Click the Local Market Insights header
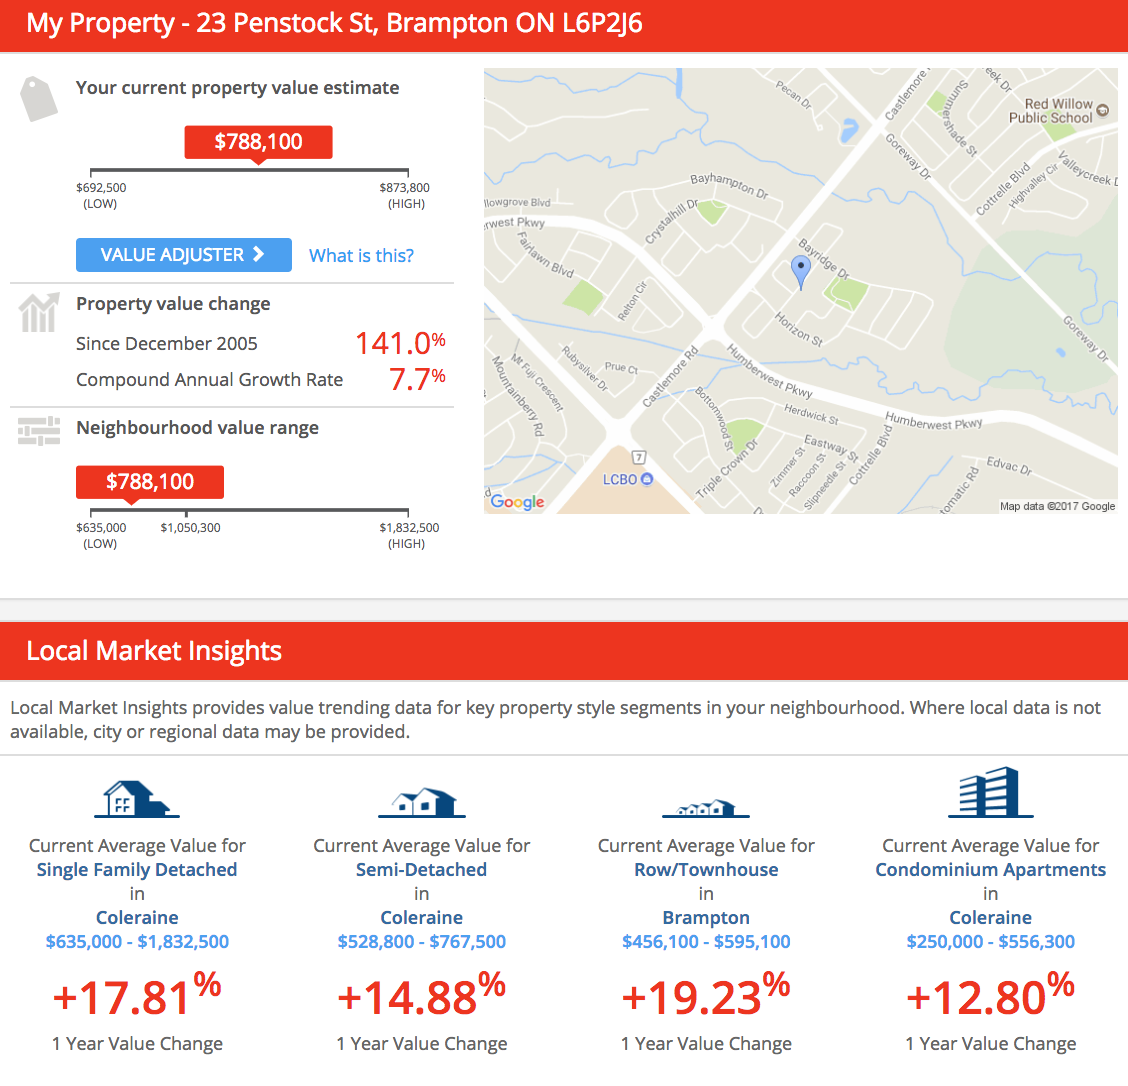 (154, 651)
